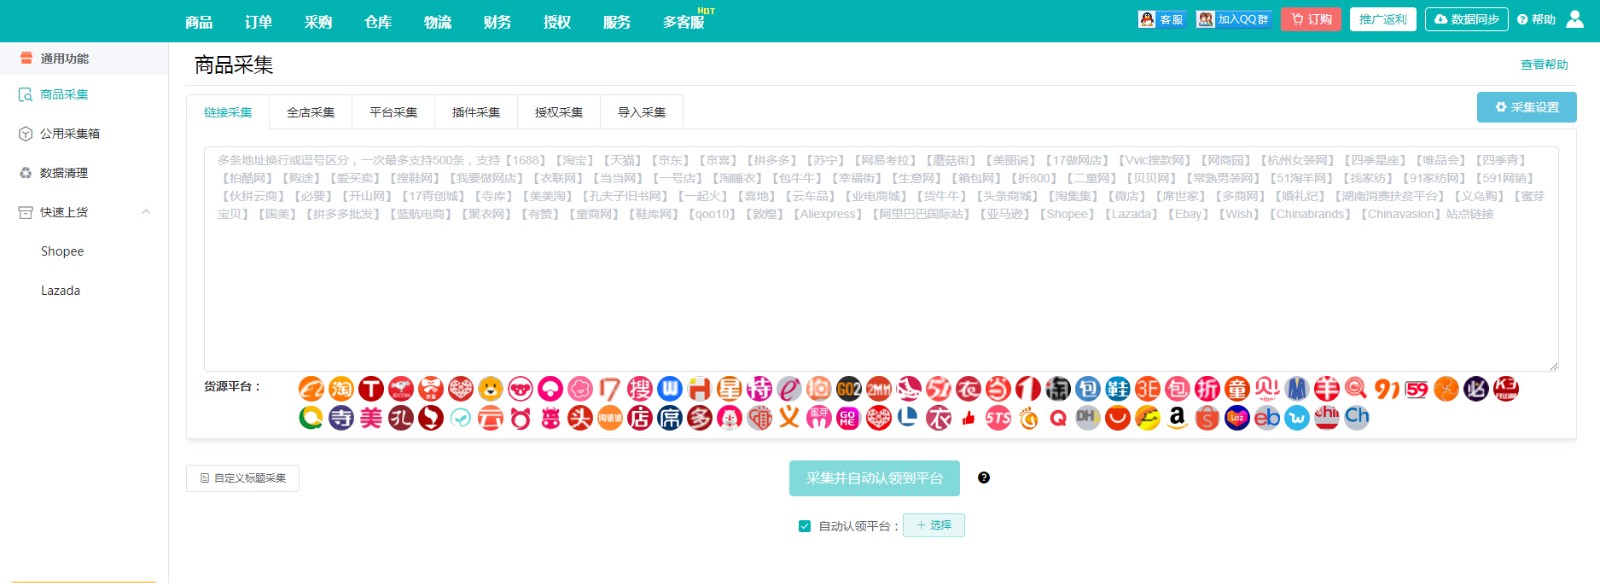The image size is (1600, 583).
Task: Select the red K3 platform icon
Action: (x=1506, y=389)
